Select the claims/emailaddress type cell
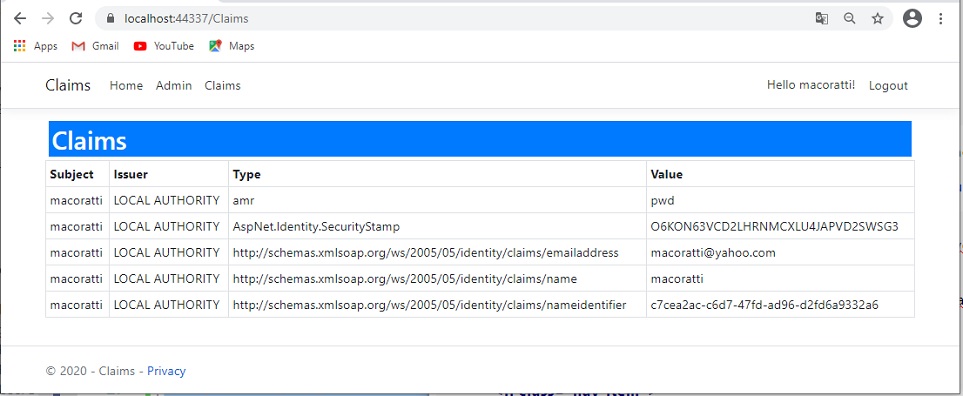Screen dimensions: 963x396 click(x=437, y=252)
